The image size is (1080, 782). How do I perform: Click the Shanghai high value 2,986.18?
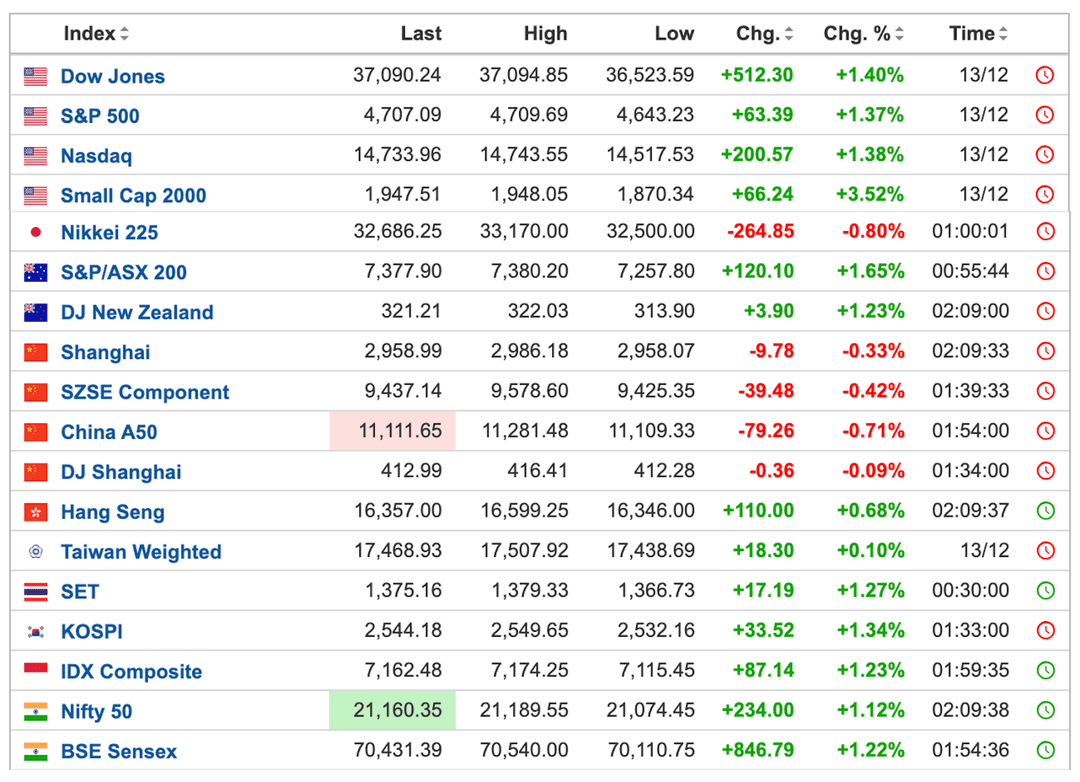[x=530, y=351]
